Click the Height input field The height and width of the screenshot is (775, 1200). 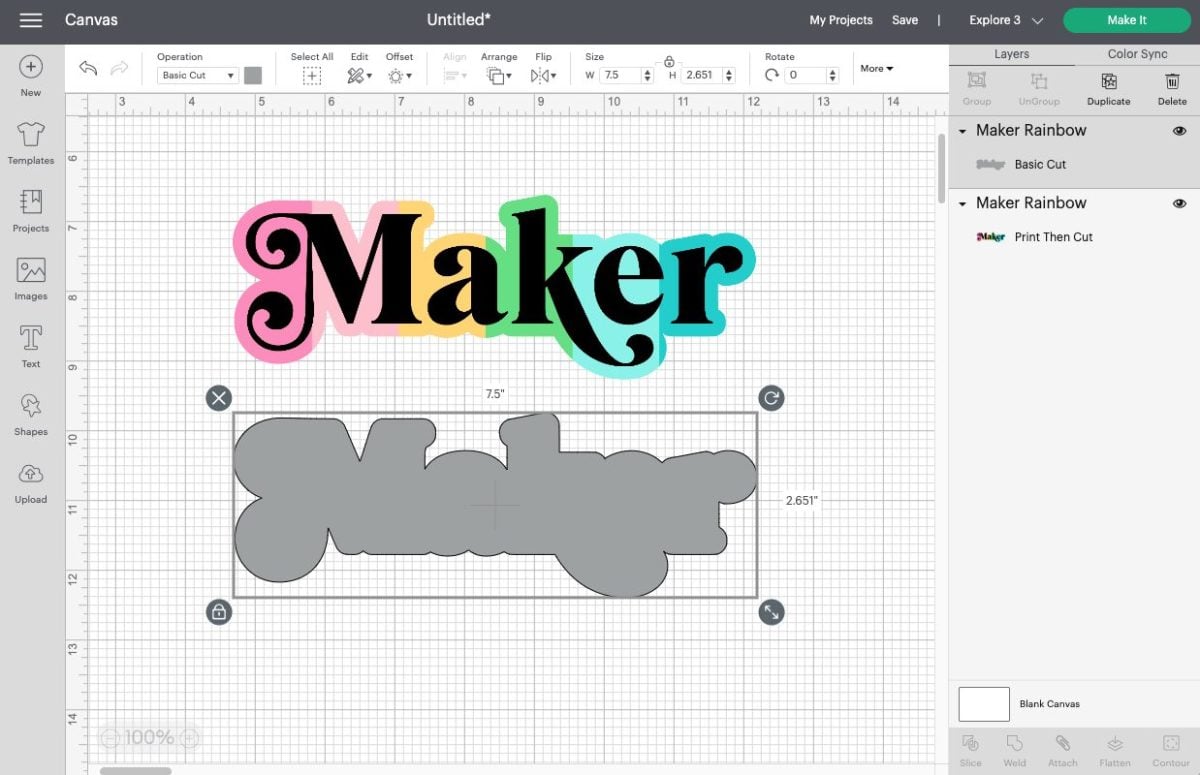click(702, 75)
